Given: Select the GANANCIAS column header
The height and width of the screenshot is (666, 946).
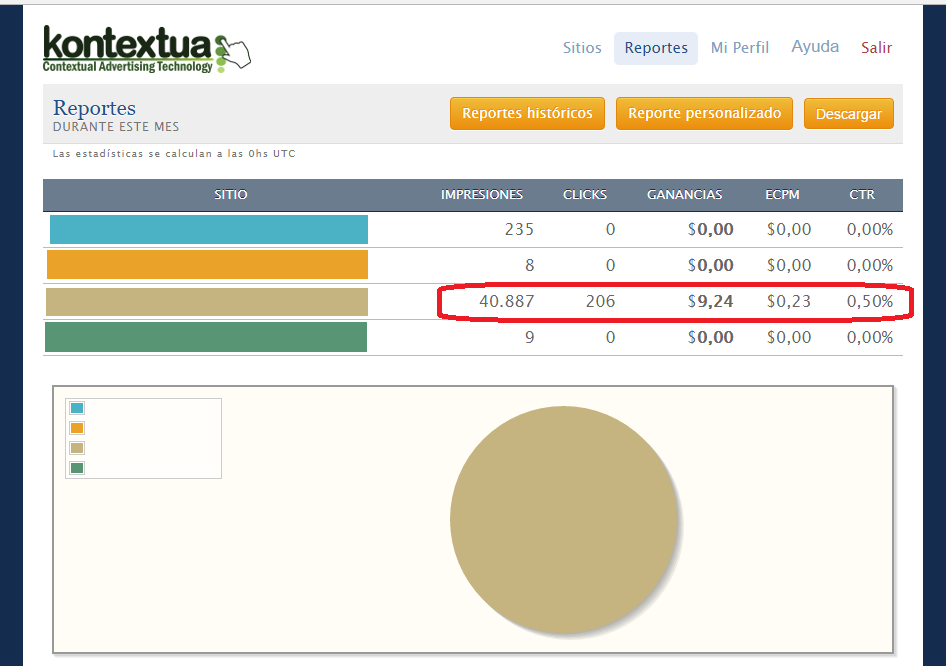Looking at the screenshot, I should click(x=684, y=195).
